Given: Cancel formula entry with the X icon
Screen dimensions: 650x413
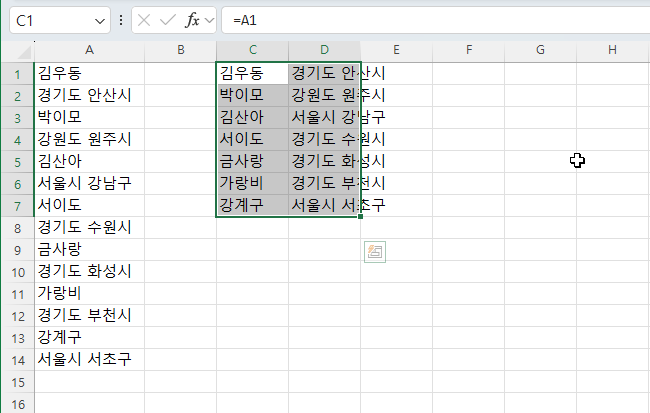Looking at the screenshot, I should coord(144,20).
